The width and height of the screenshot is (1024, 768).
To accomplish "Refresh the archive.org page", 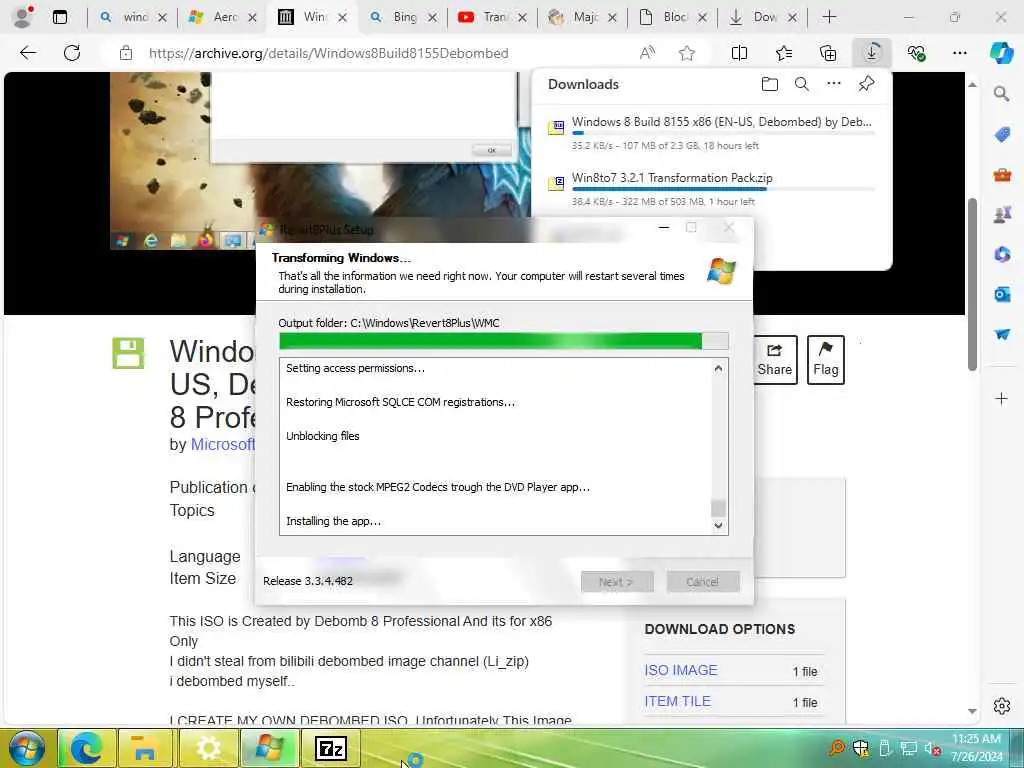I will click(72, 53).
